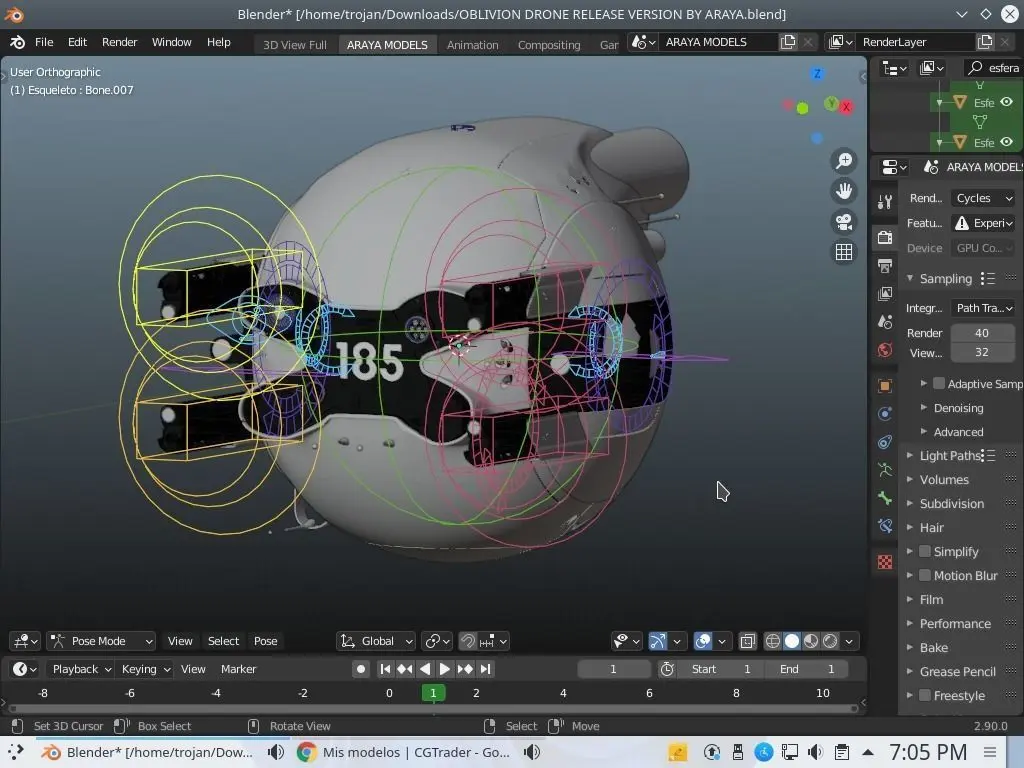Open the Pose Mode dropdown

[102, 641]
